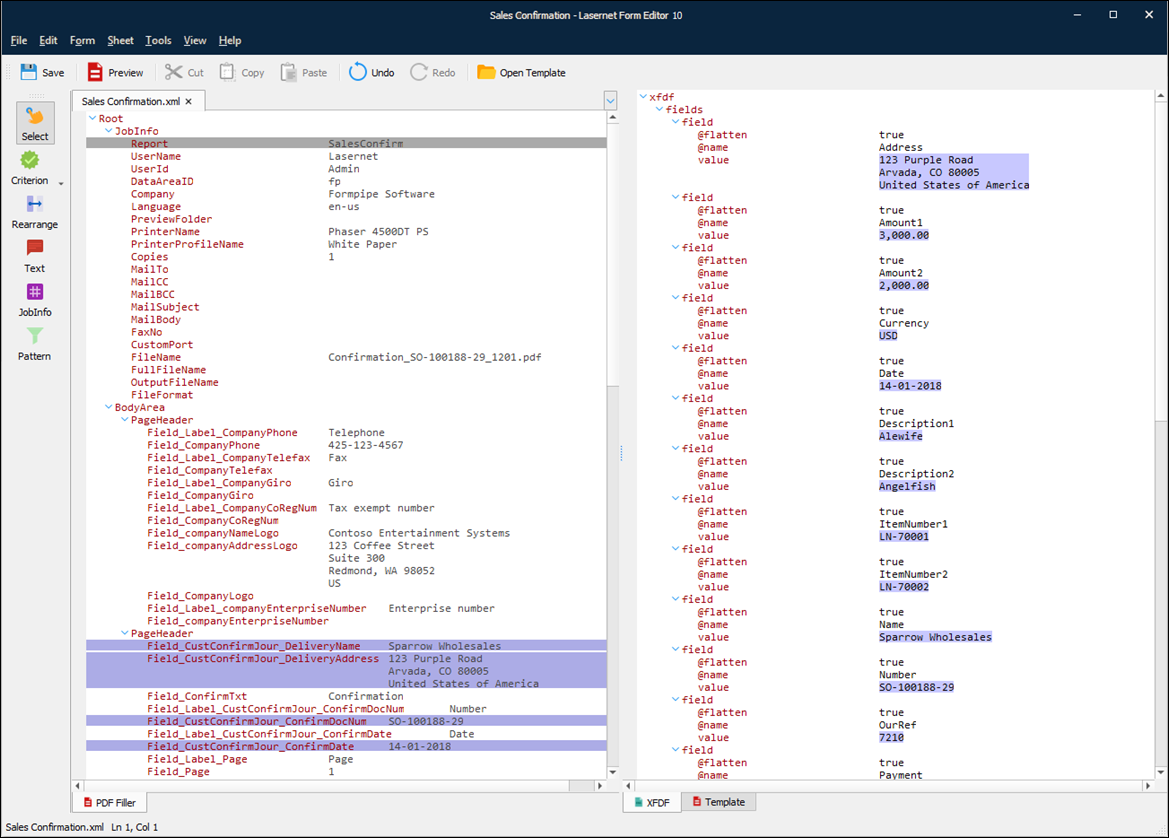This screenshot has width=1169, height=838.
Task: Collapse the Root node
Action: pos(92,118)
